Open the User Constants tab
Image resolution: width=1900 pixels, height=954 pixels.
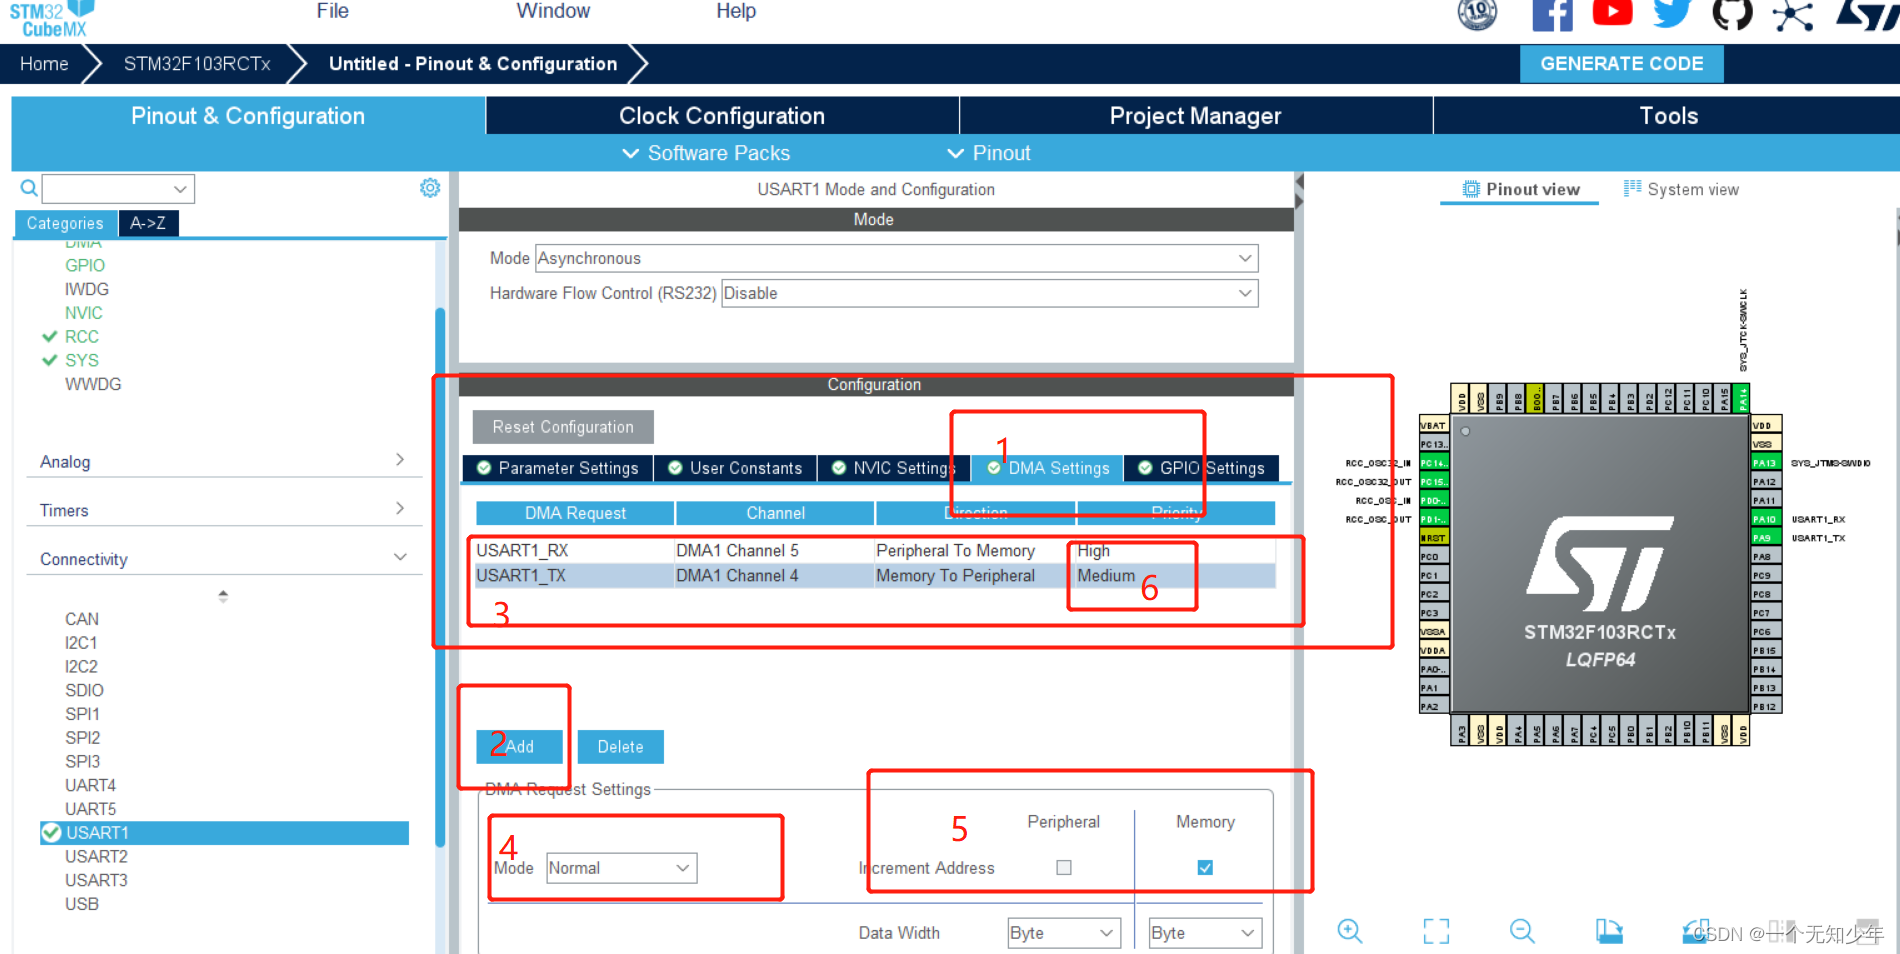735,468
